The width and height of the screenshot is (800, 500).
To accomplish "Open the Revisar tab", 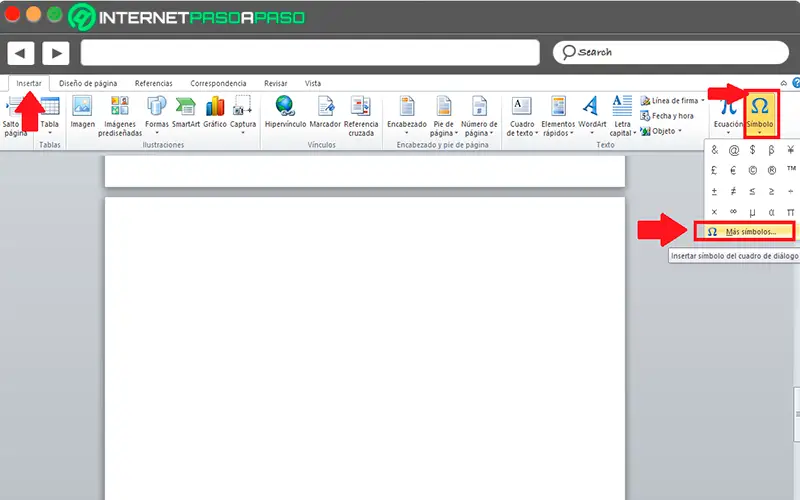I will [276, 83].
